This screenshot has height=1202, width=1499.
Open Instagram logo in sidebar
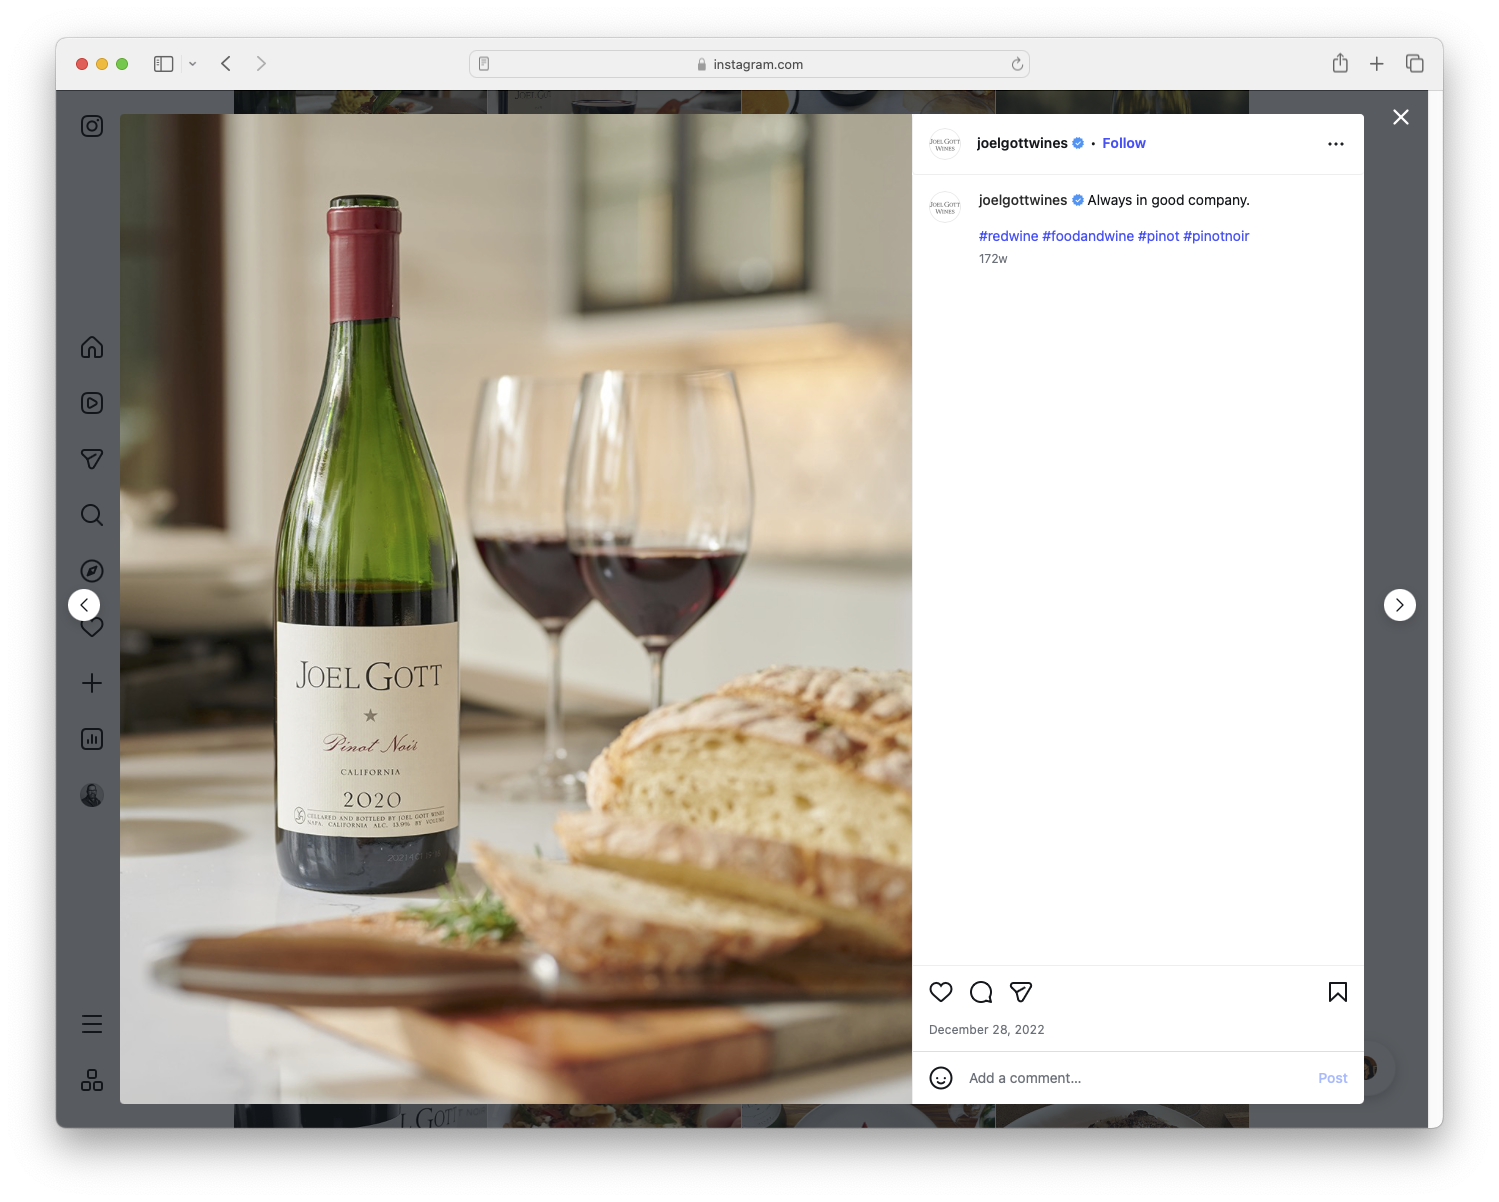click(92, 126)
